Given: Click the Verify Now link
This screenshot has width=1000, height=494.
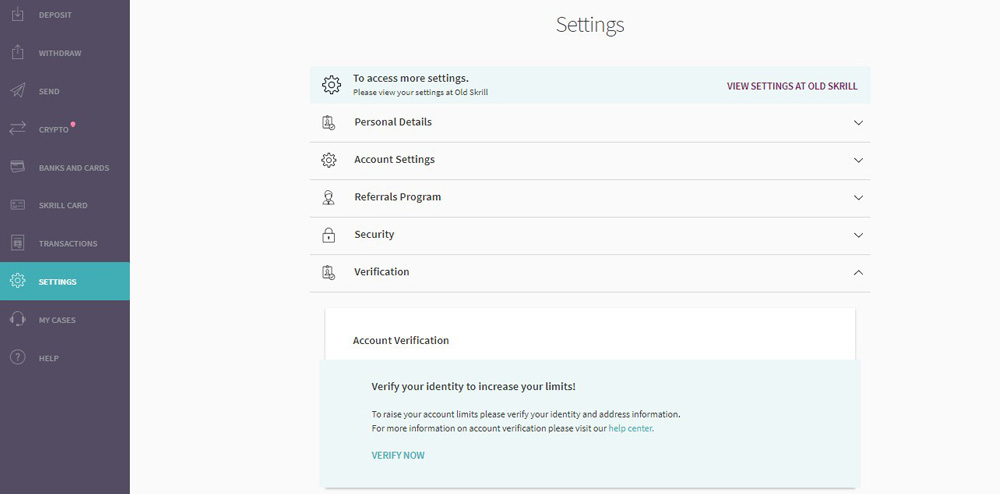Looking at the screenshot, I should click(x=398, y=456).
